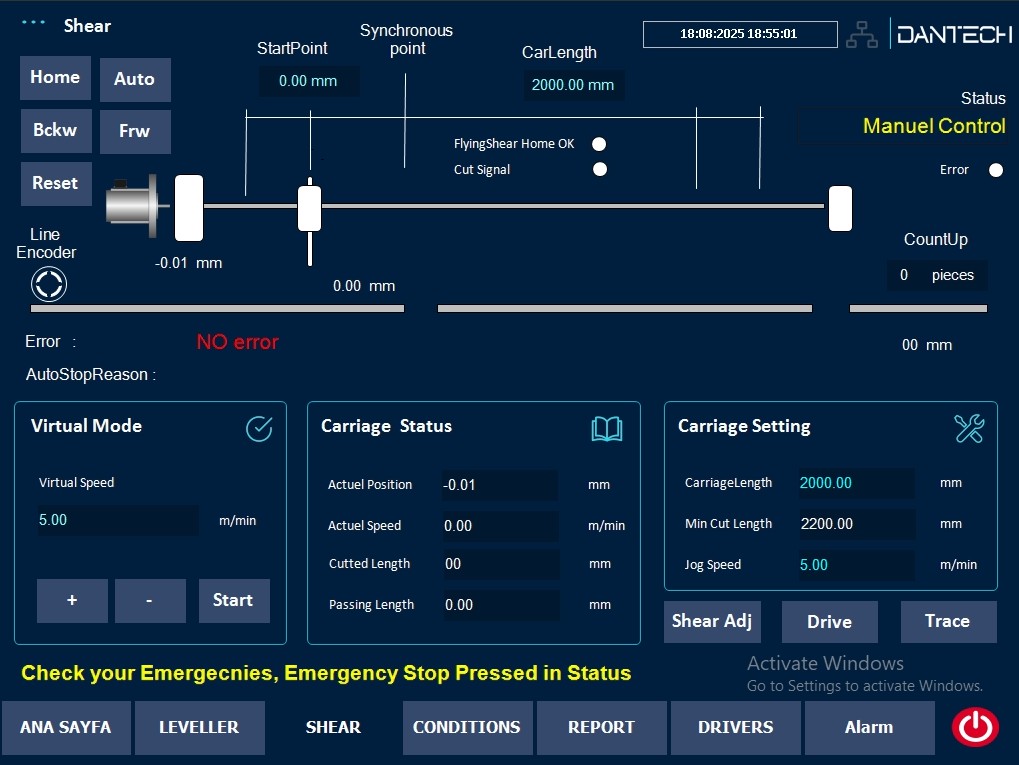This screenshot has width=1019, height=765.
Task: Click the Cut Signal indicator light
Action: [x=599, y=170]
